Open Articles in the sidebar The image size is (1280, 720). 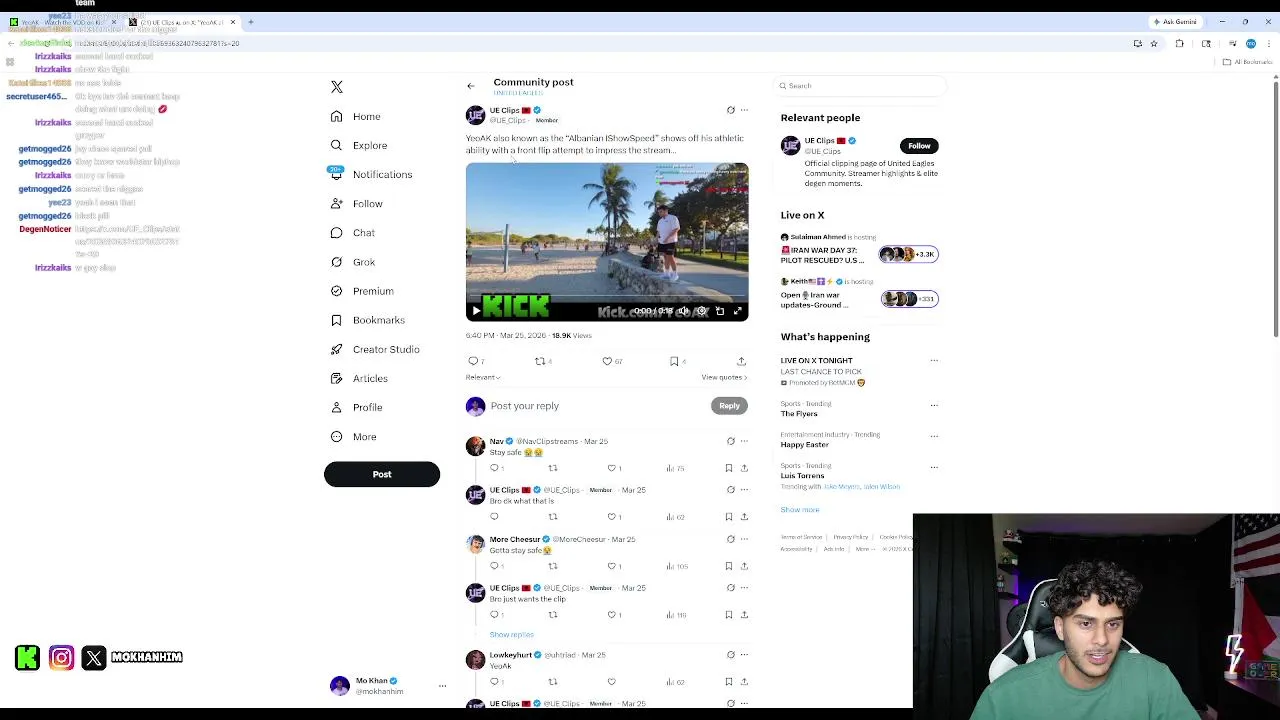coord(358,378)
